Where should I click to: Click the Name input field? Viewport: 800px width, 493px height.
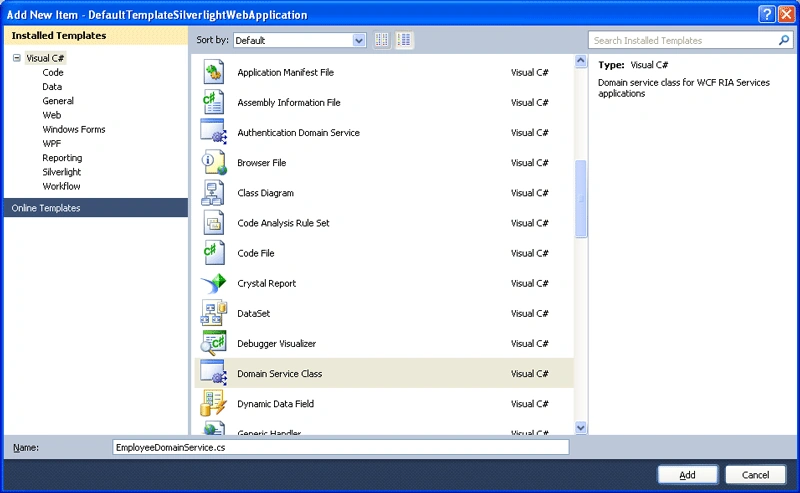(340, 447)
